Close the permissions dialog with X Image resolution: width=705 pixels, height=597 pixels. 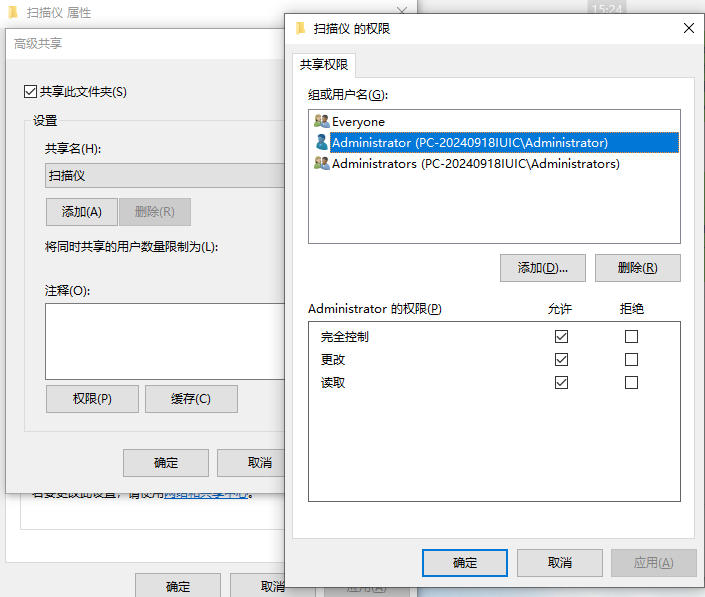pyautogui.click(x=688, y=29)
